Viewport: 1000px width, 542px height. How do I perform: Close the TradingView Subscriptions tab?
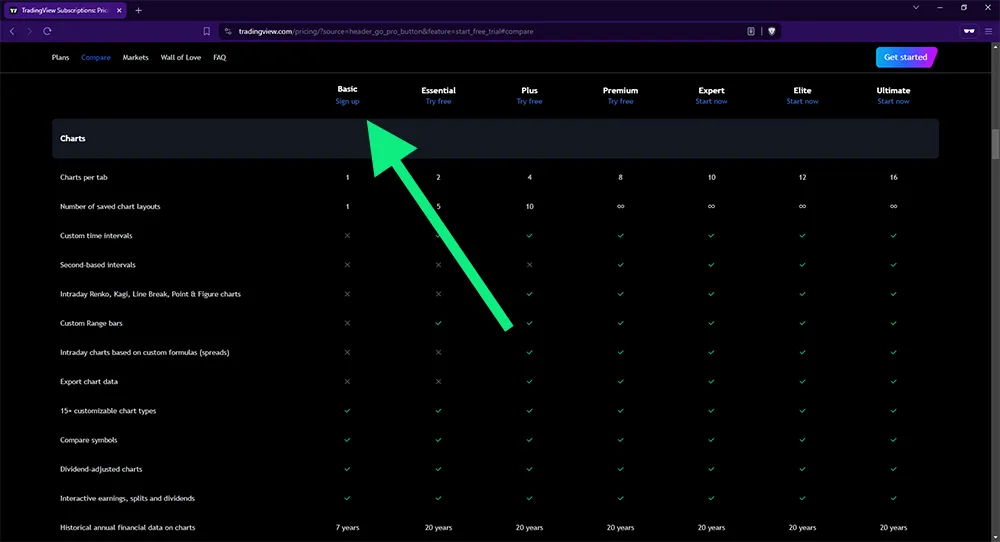coord(119,10)
